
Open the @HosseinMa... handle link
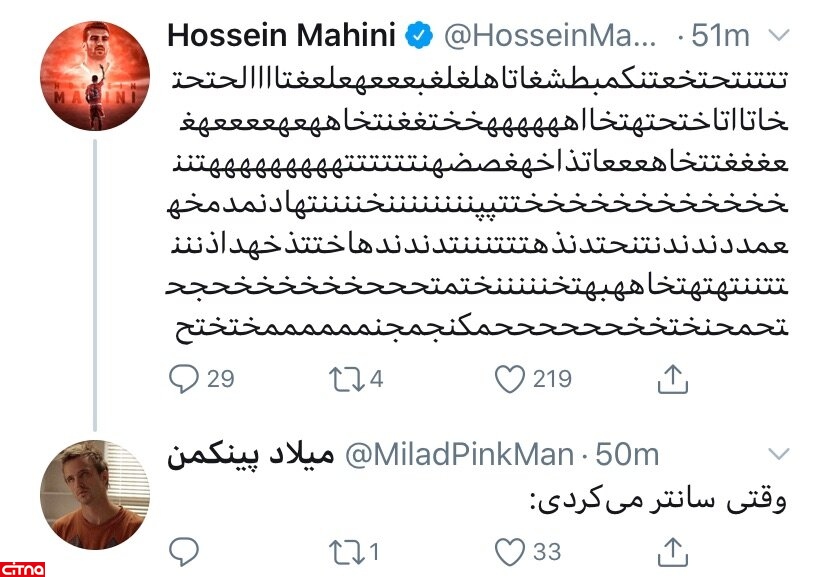[553, 36]
